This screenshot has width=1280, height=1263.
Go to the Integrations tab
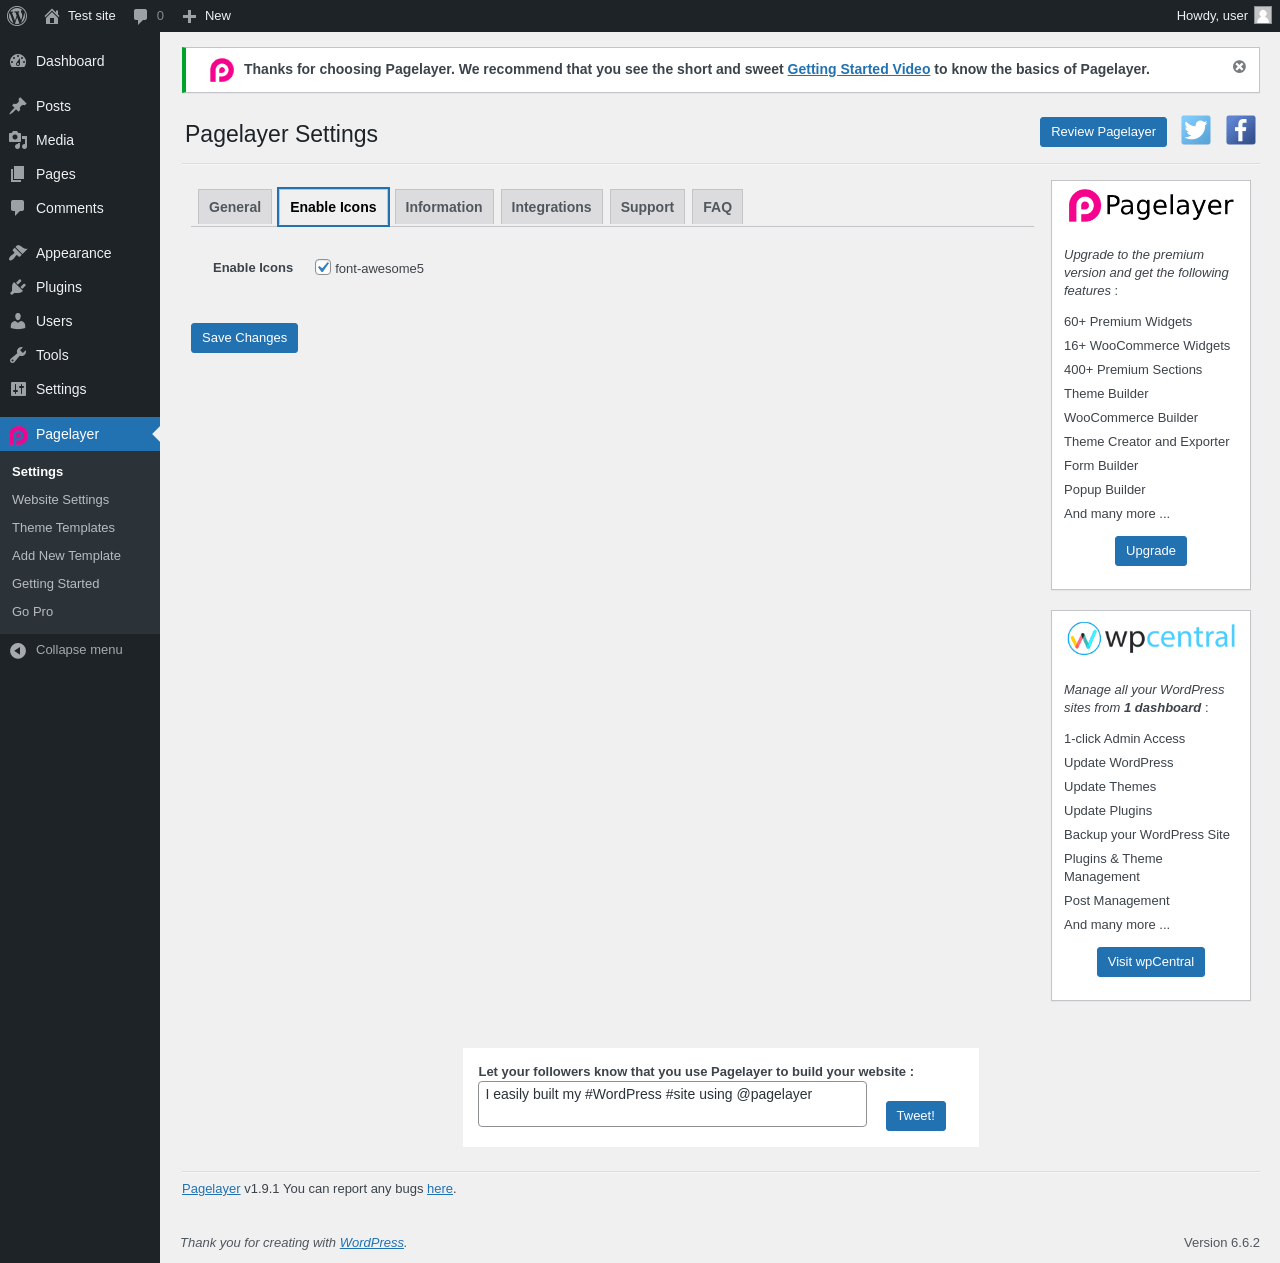(552, 207)
